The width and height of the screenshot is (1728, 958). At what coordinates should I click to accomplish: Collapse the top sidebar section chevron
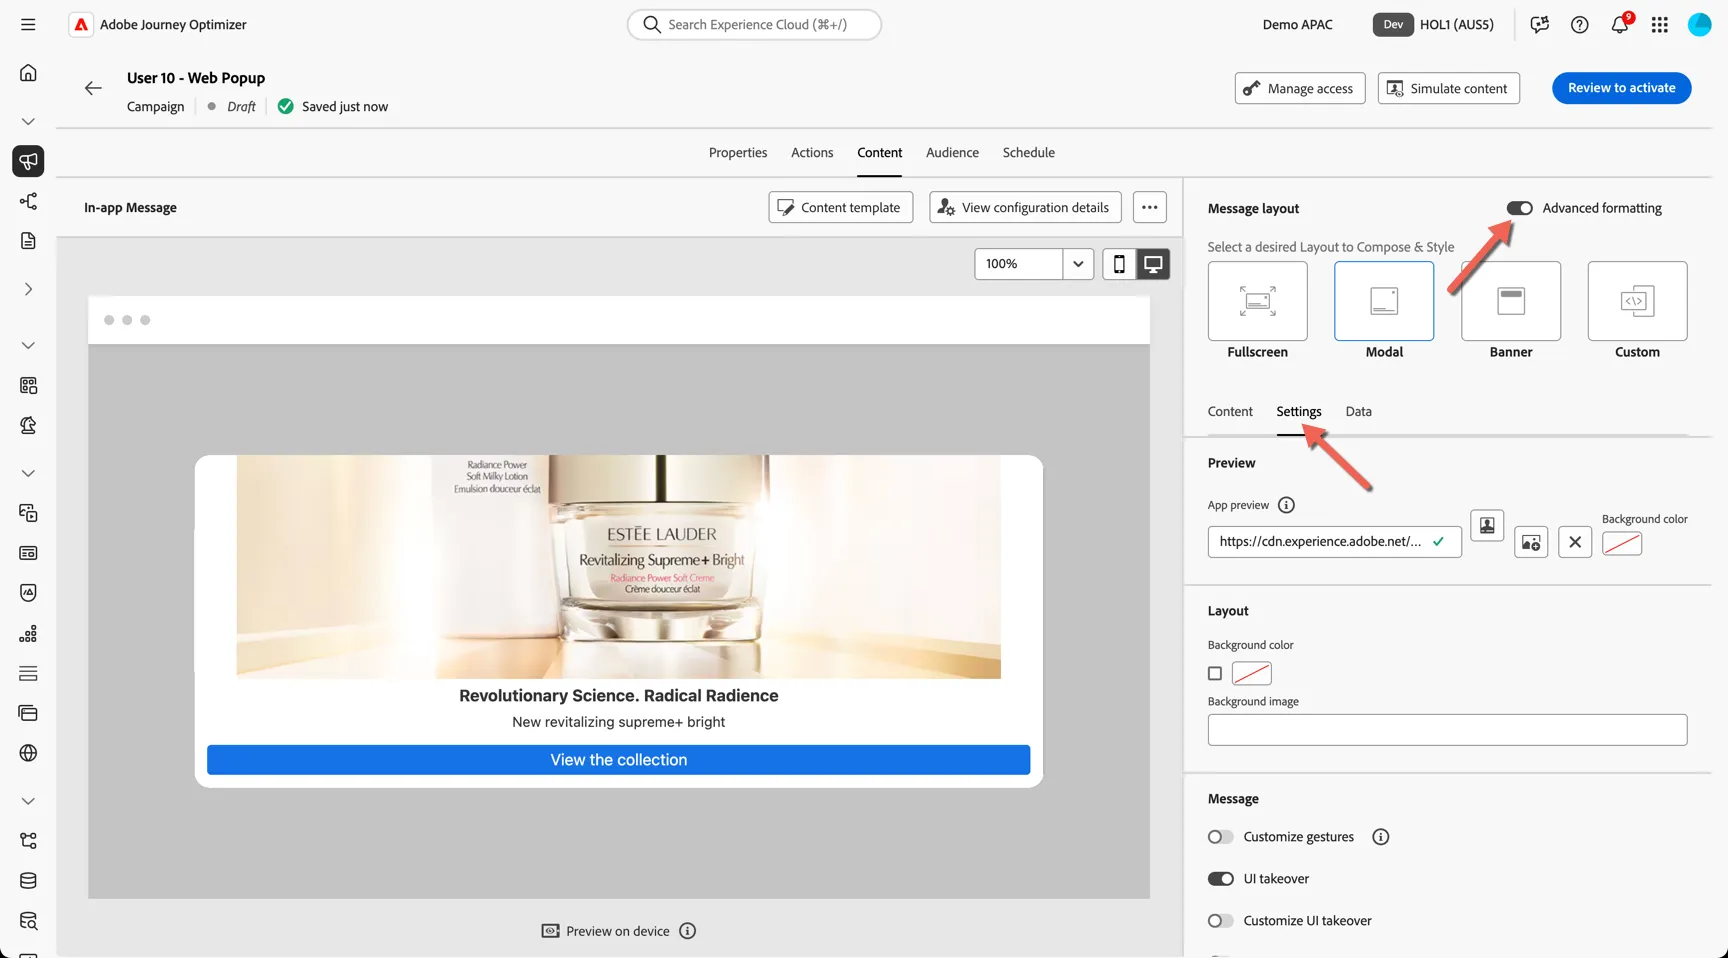28,121
